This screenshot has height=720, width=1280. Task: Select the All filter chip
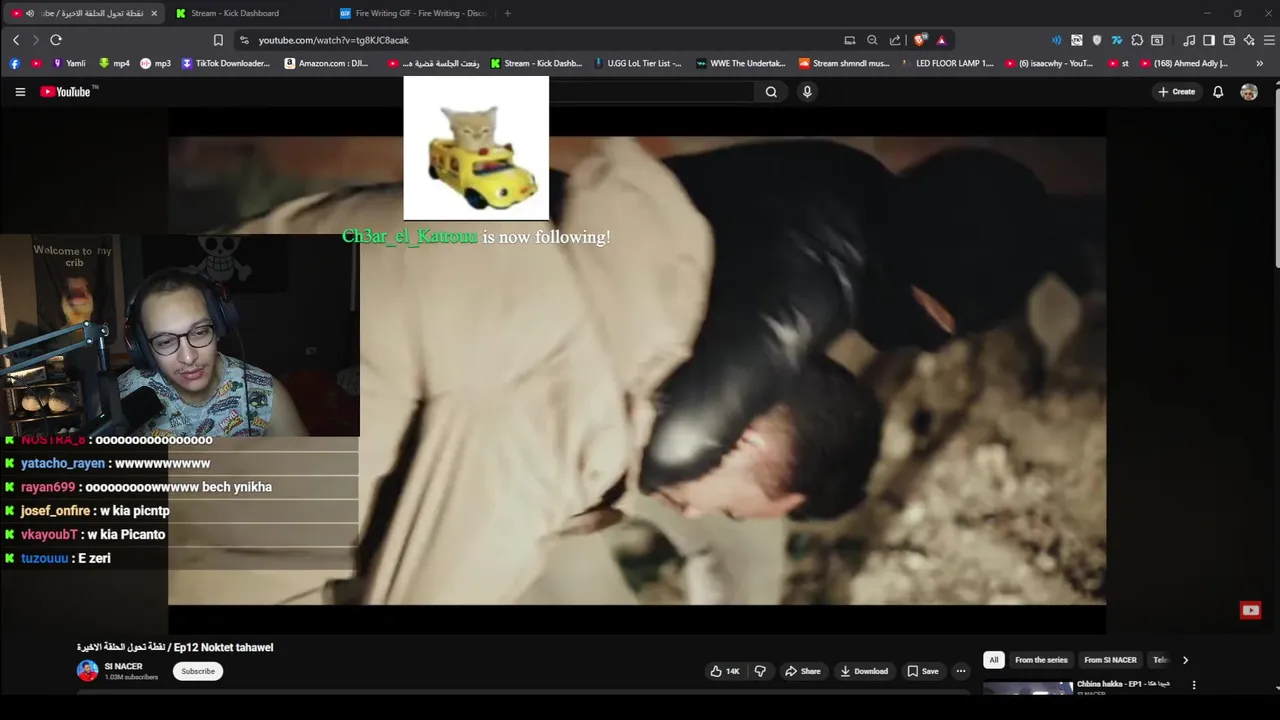click(994, 660)
